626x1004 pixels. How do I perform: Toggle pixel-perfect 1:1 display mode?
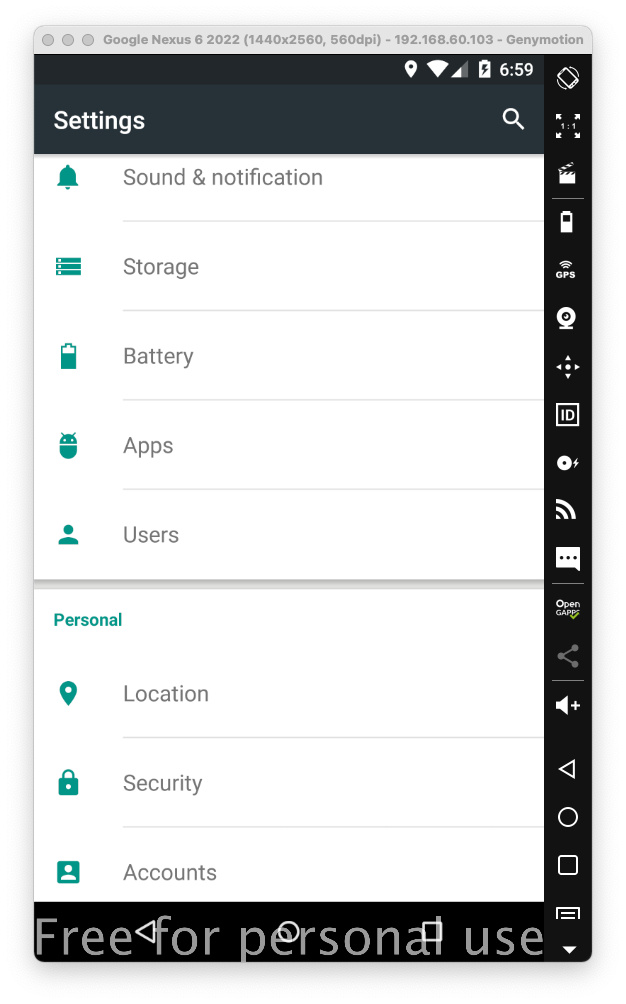(x=567, y=126)
